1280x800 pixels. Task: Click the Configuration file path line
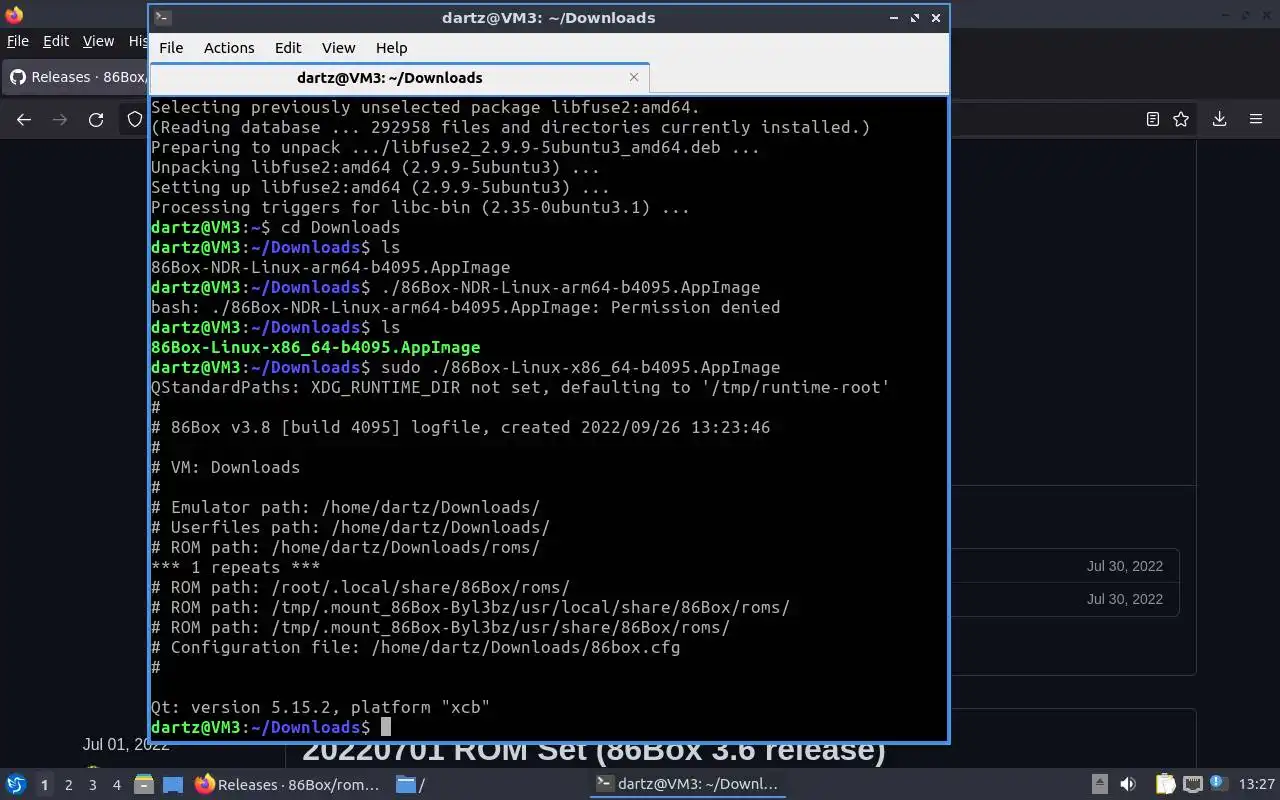(x=415, y=647)
